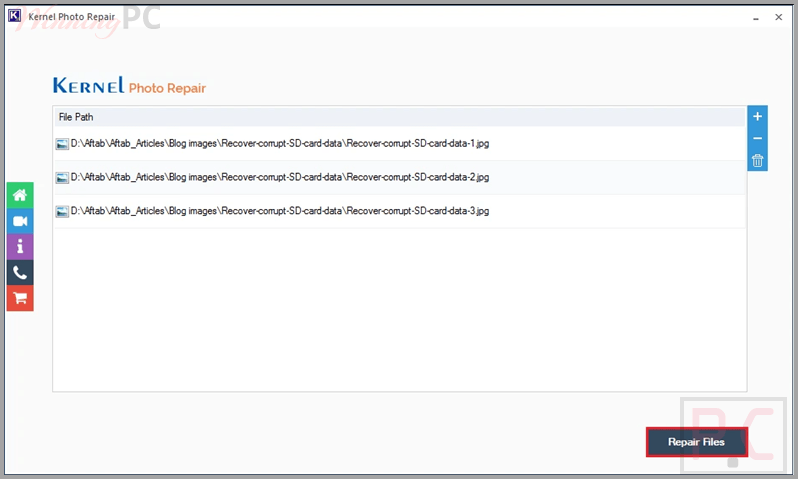Click the Kernel app icon in the title bar
The width and height of the screenshot is (798, 479).
[14, 16]
